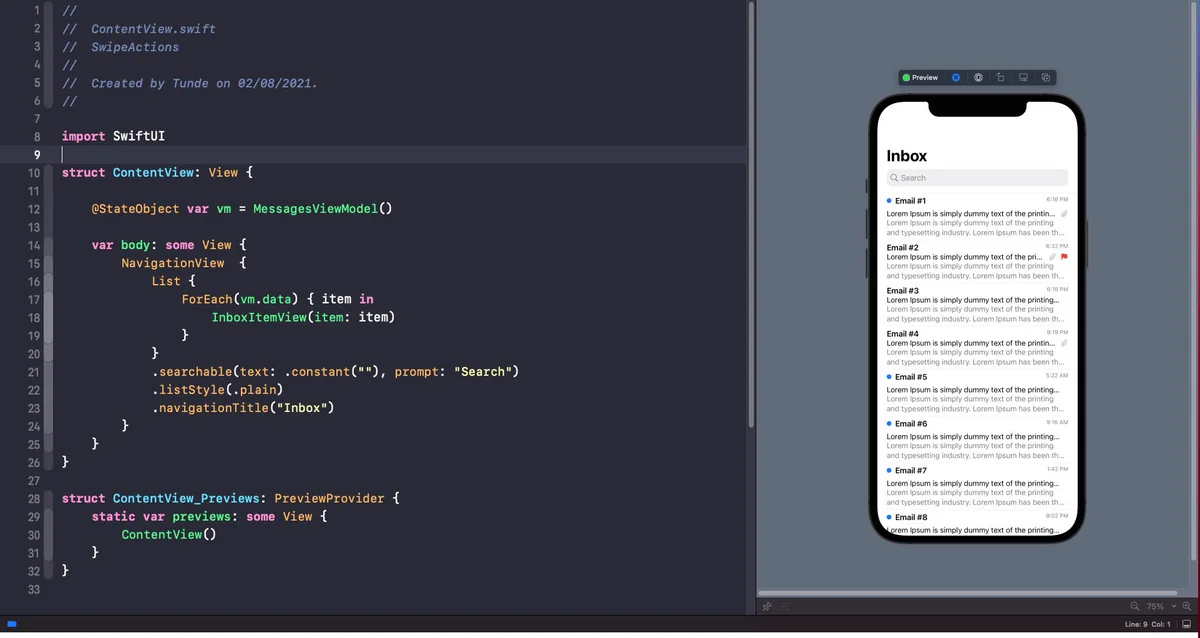
Task: Click the preview list icon beside the pin
Action: [x=785, y=606]
